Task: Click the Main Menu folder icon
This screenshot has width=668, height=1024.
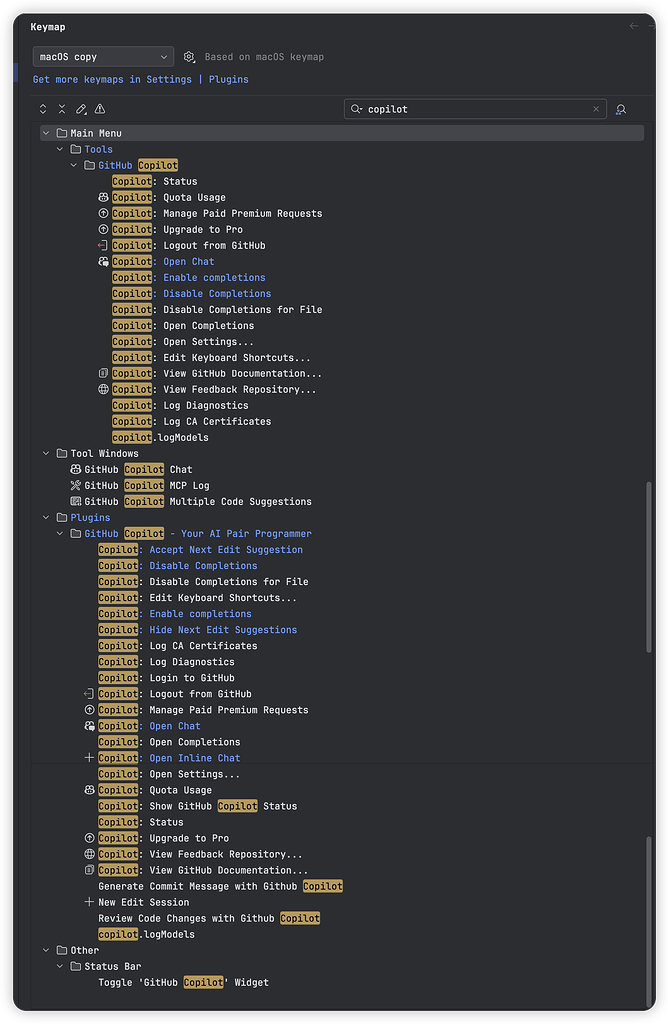Action: point(62,133)
